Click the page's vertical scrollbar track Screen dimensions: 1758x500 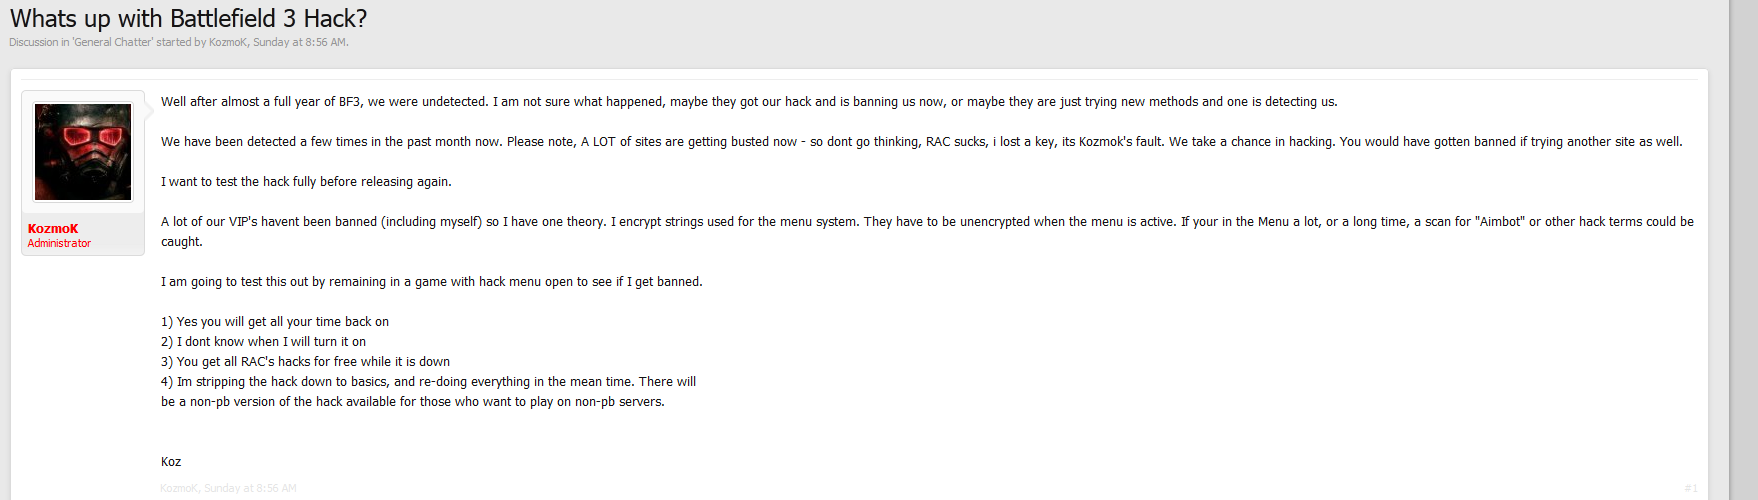(1743, 250)
